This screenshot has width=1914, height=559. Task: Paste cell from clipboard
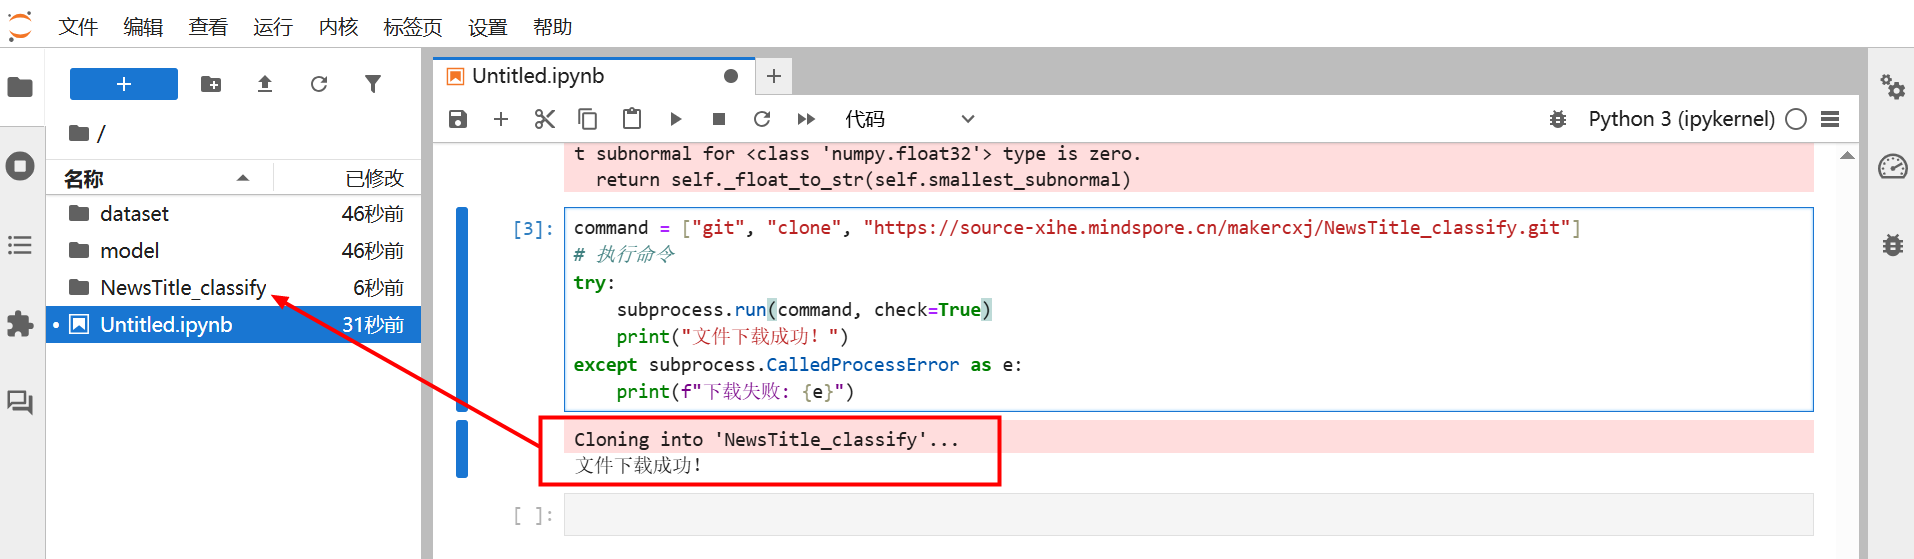pyautogui.click(x=632, y=119)
